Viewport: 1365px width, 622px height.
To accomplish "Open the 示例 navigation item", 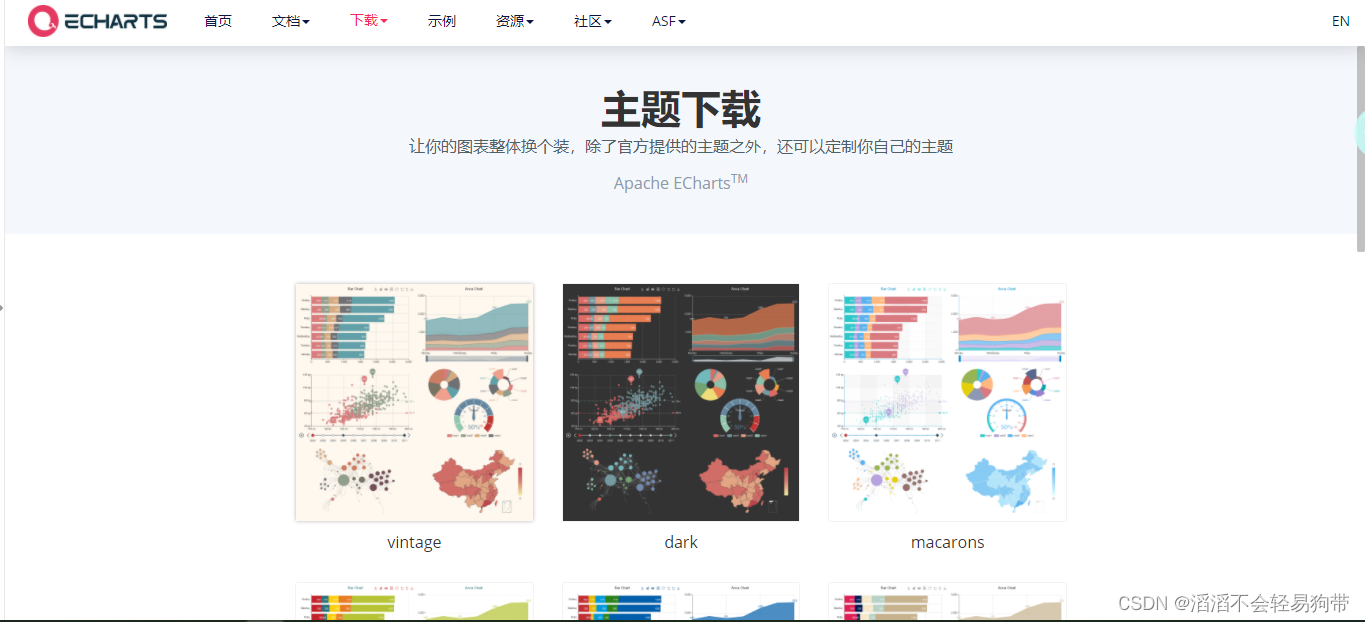I will point(442,21).
